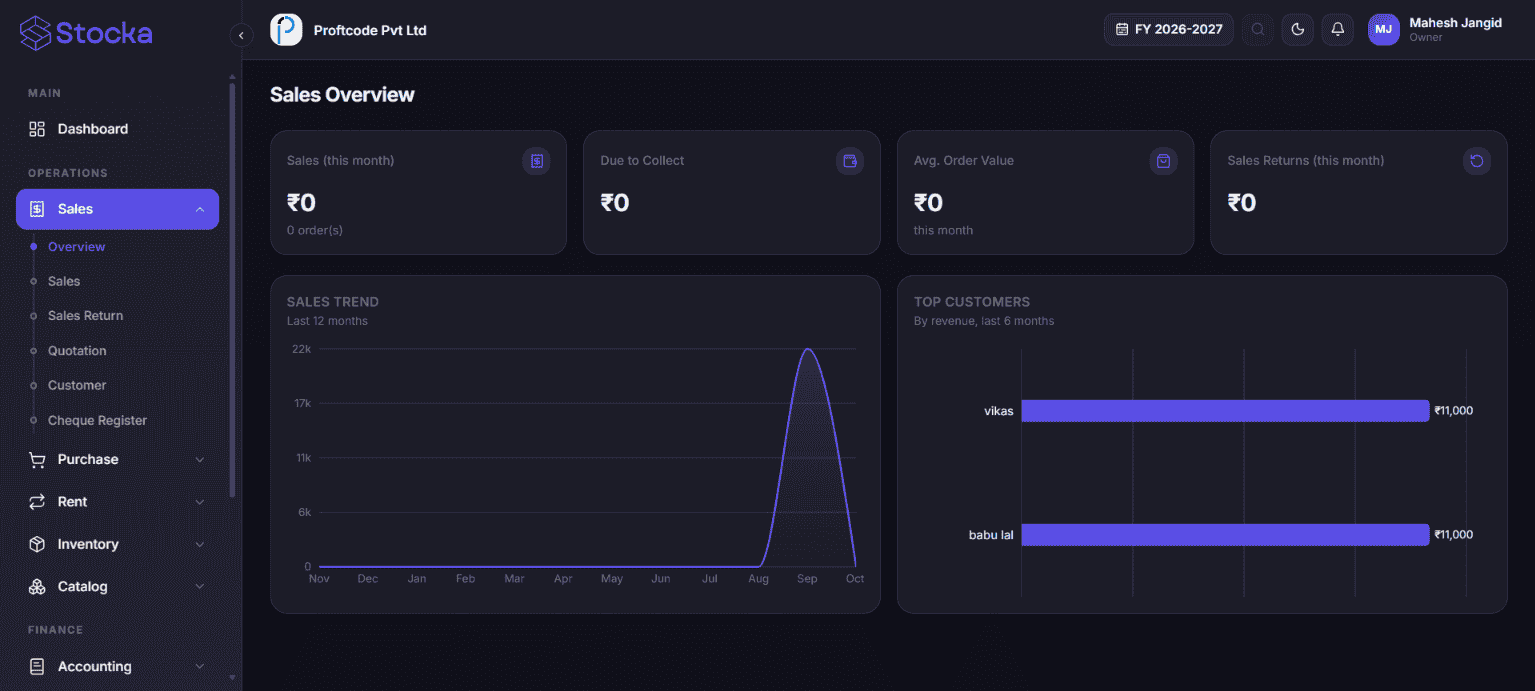The width and height of the screenshot is (1535, 691).
Task: Click the babu lal revenue bar
Action: [x=1225, y=535]
